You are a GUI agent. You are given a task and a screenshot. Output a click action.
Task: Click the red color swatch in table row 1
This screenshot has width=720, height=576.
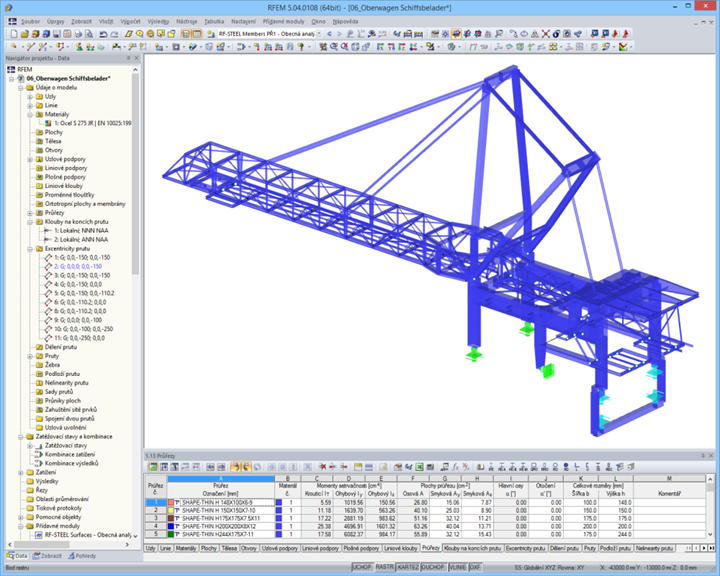[x=171, y=503]
